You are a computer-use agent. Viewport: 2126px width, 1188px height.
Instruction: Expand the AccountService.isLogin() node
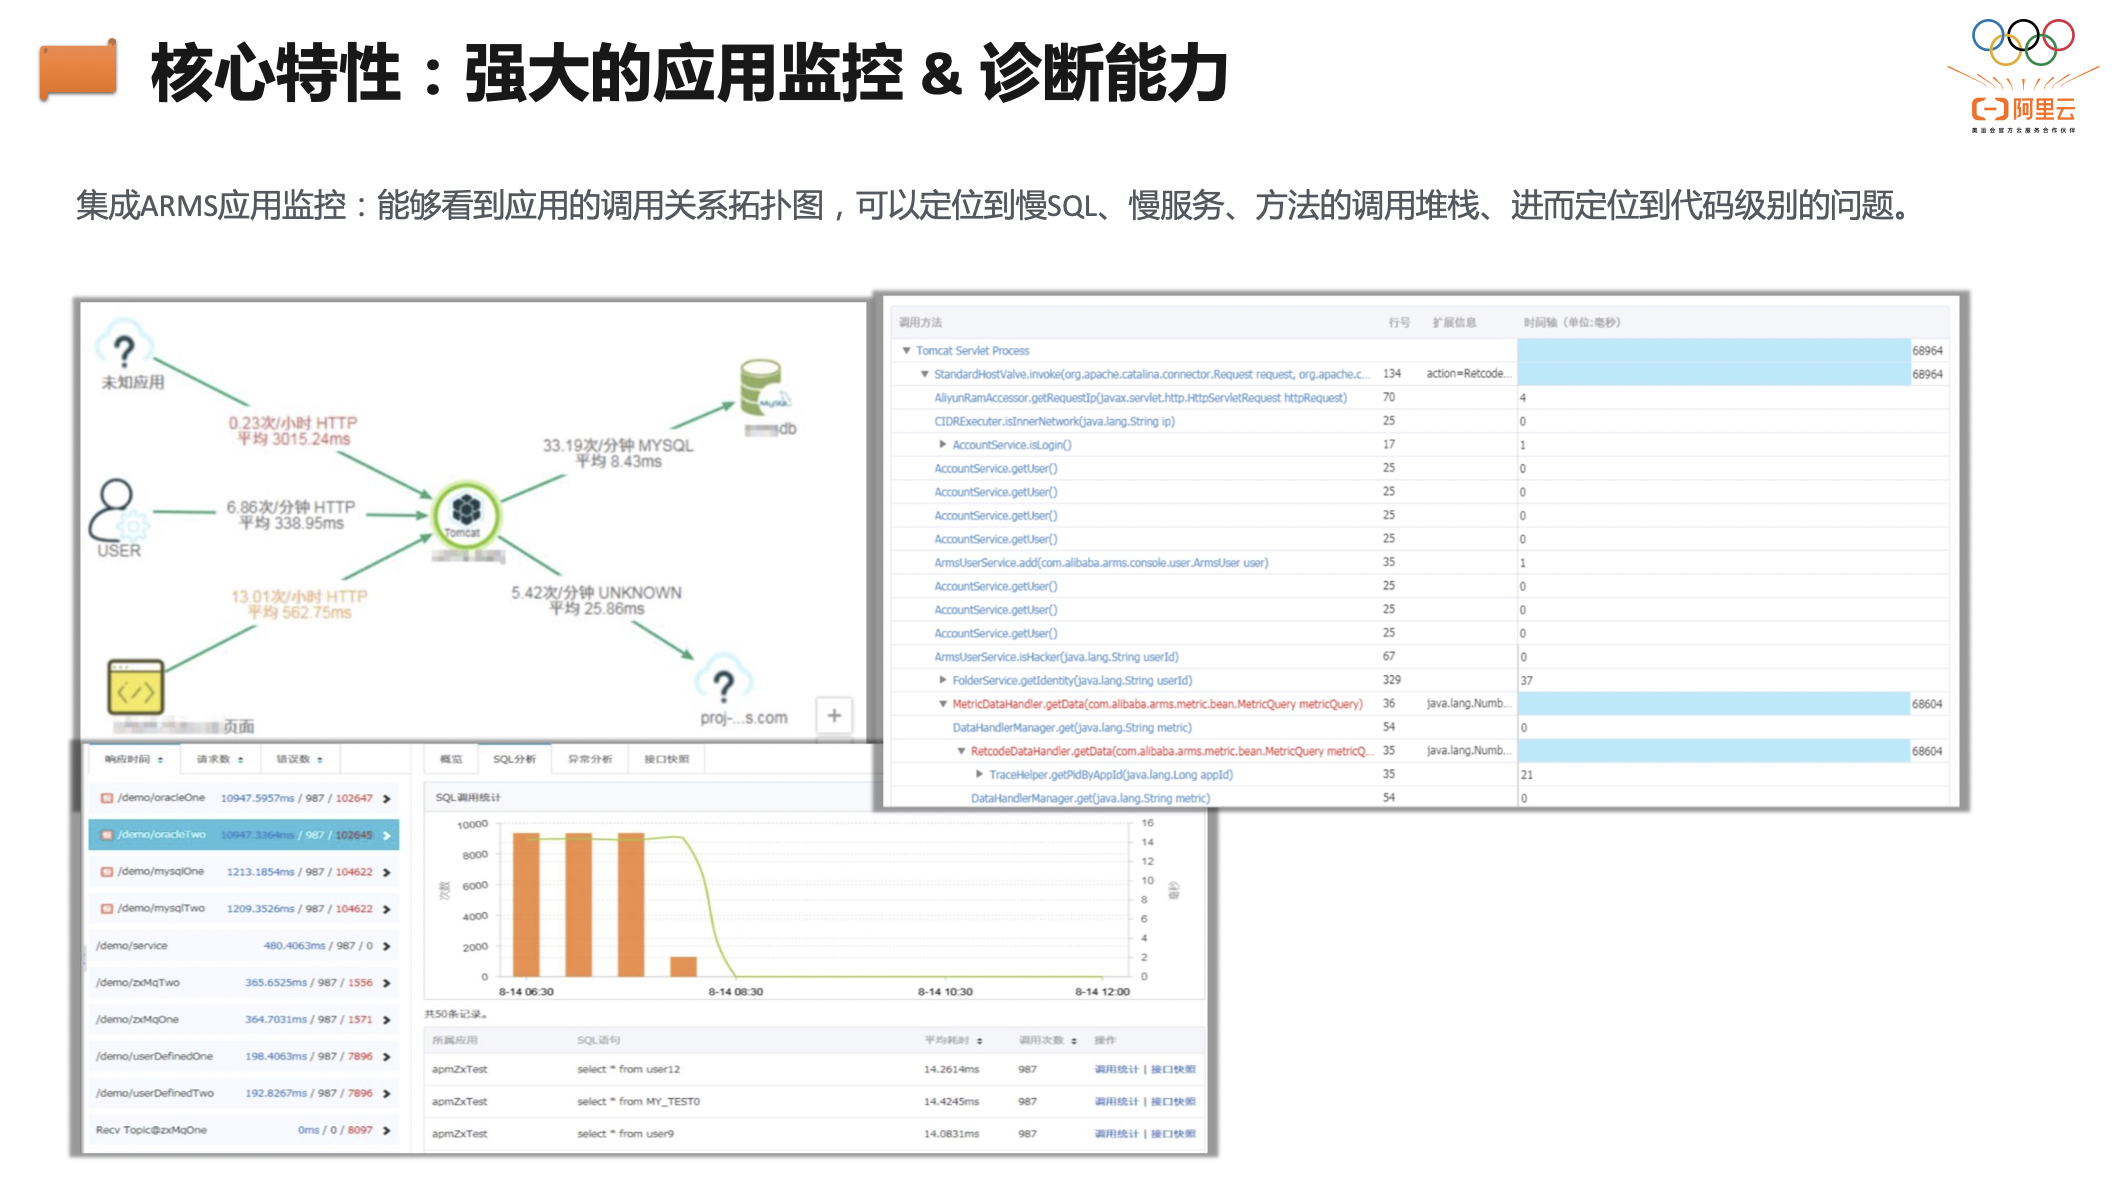pos(942,445)
